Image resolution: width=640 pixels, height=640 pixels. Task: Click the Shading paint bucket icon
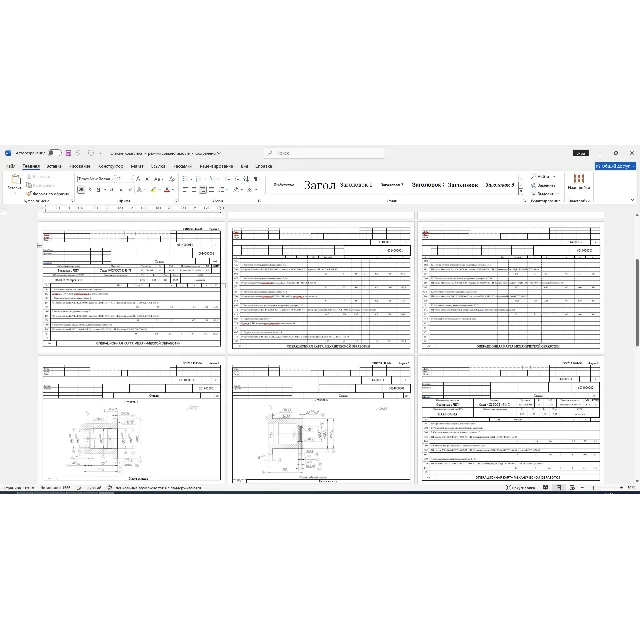[236, 190]
